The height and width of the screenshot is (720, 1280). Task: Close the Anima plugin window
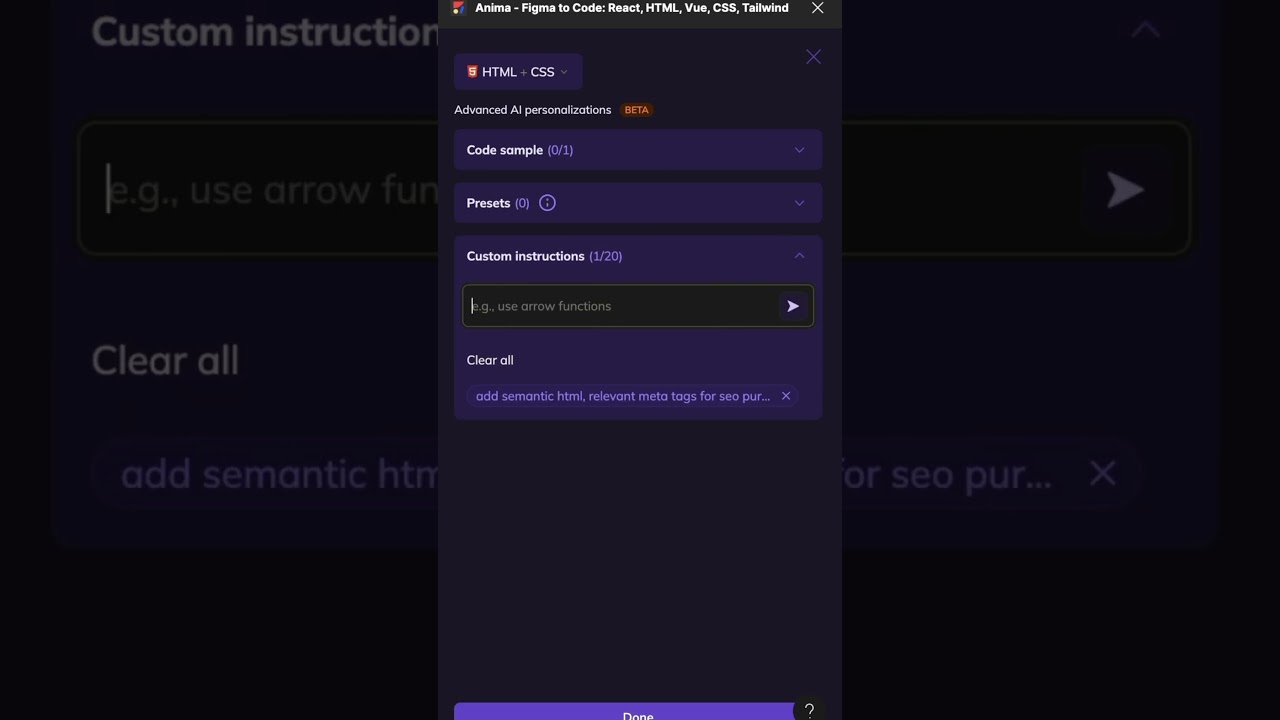(x=818, y=8)
